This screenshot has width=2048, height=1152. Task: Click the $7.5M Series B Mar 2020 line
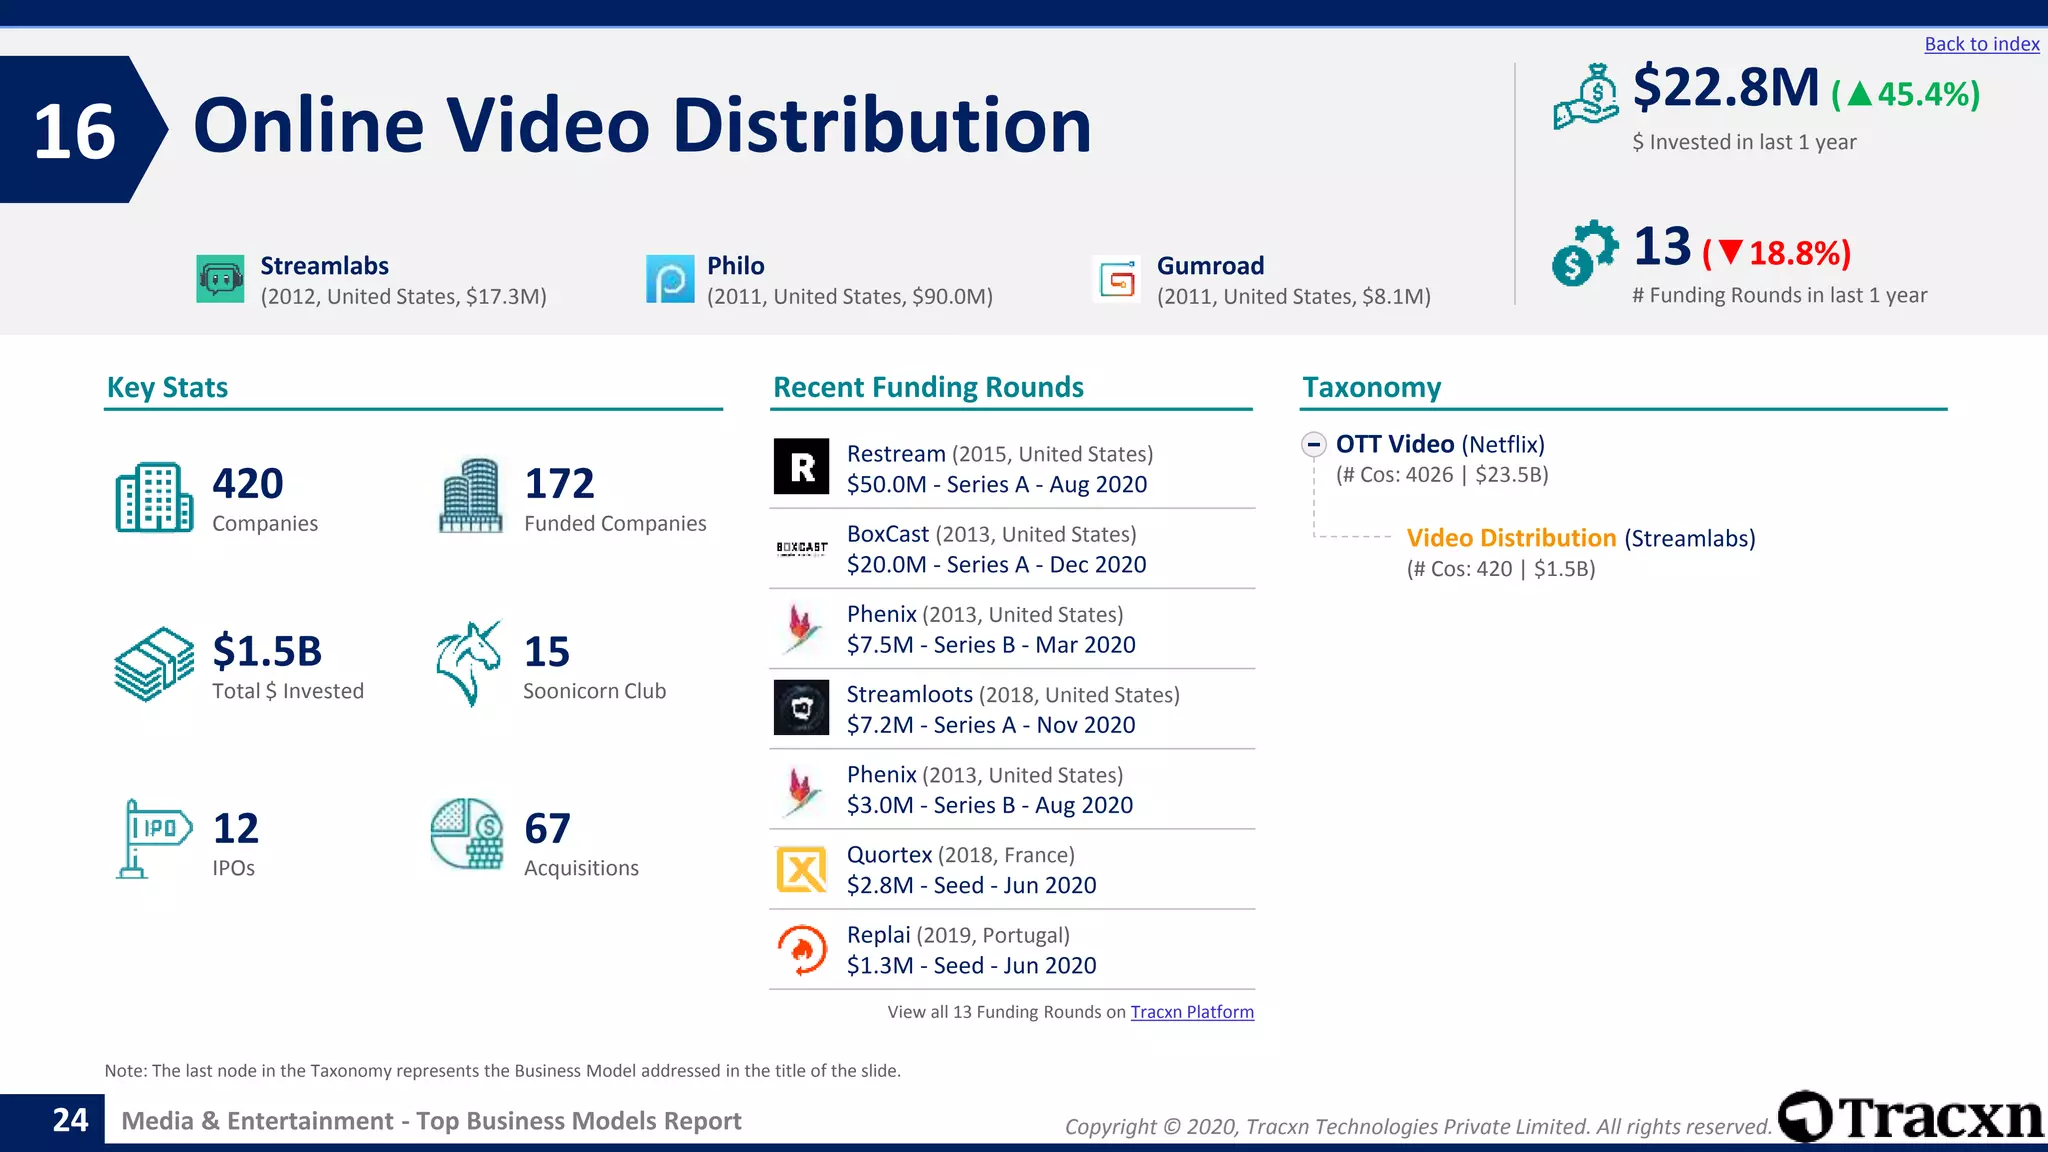pos(991,645)
